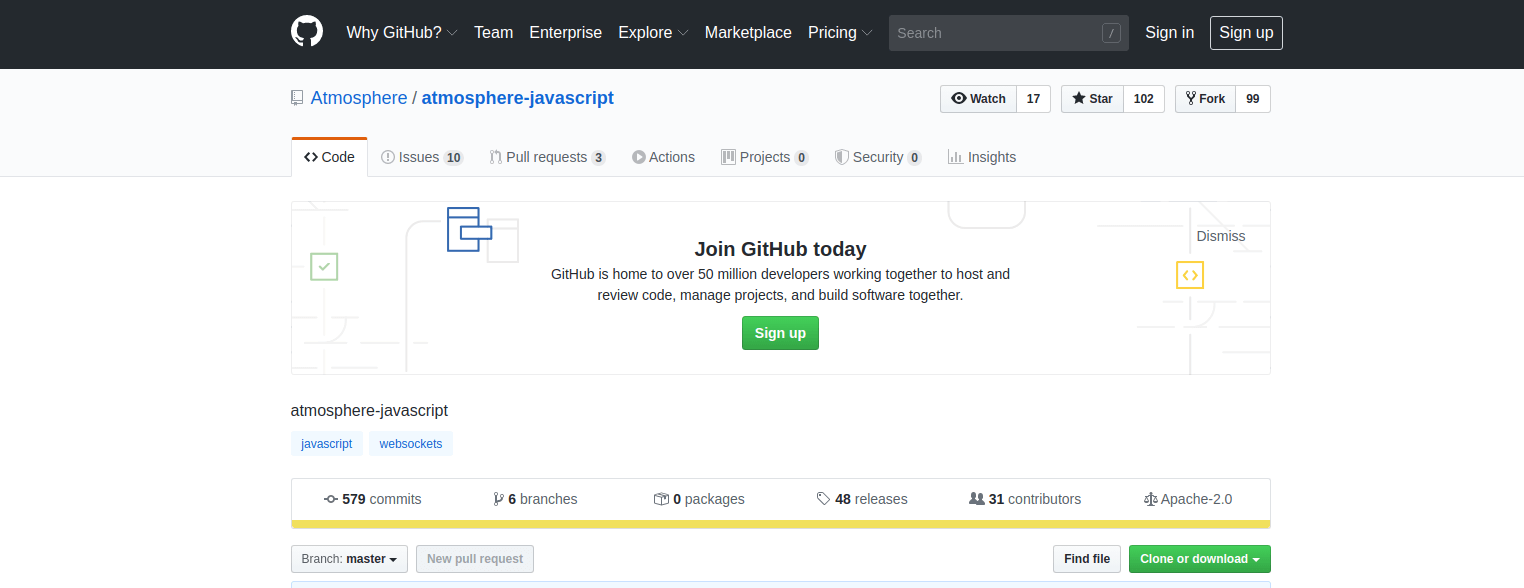Image resolution: width=1524 pixels, height=588 pixels.
Task: Expand the Explore dropdown menu
Action: pyautogui.click(x=653, y=32)
